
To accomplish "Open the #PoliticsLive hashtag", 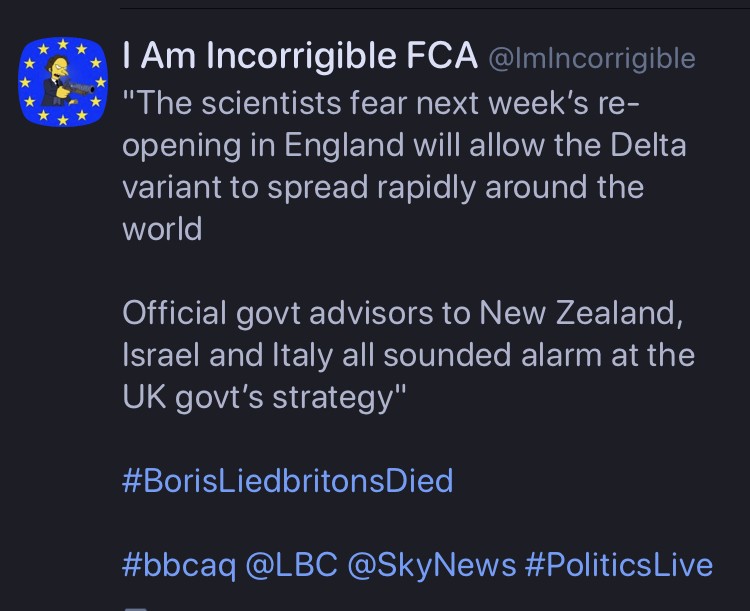I will tap(619, 565).
